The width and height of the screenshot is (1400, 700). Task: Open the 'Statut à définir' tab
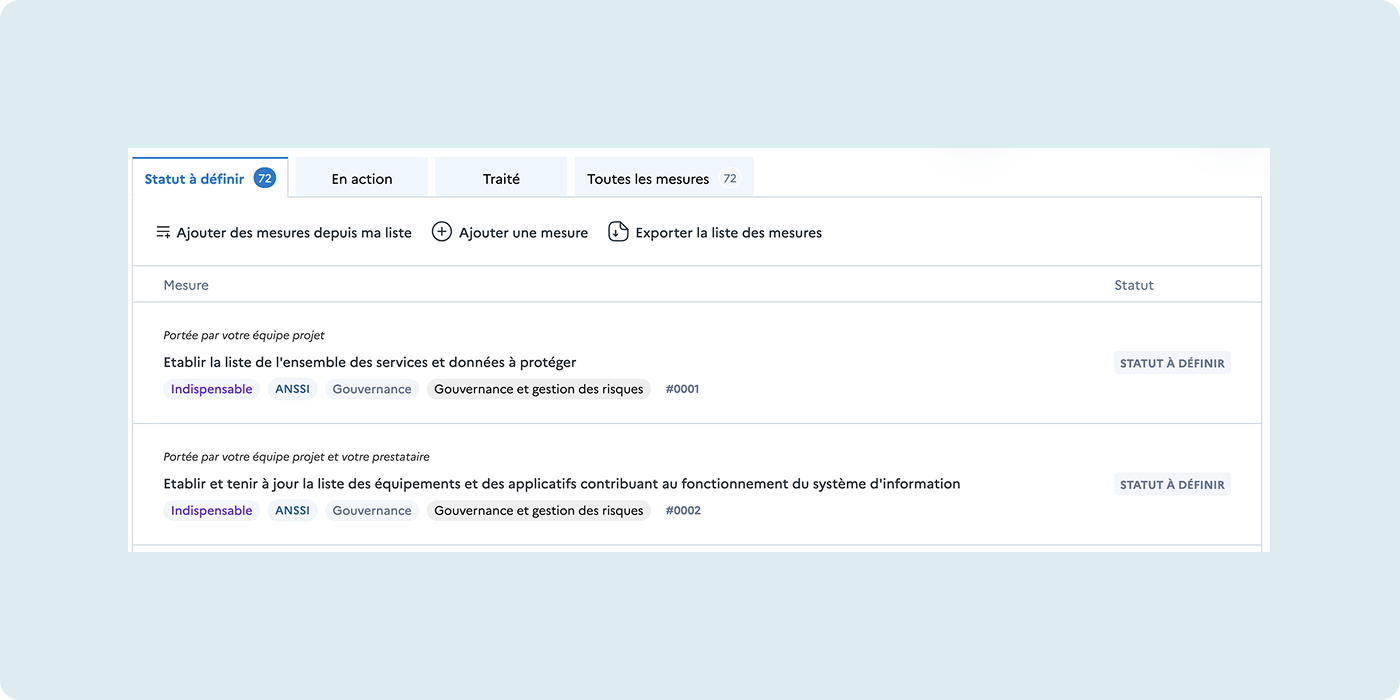tap(194, 179)
